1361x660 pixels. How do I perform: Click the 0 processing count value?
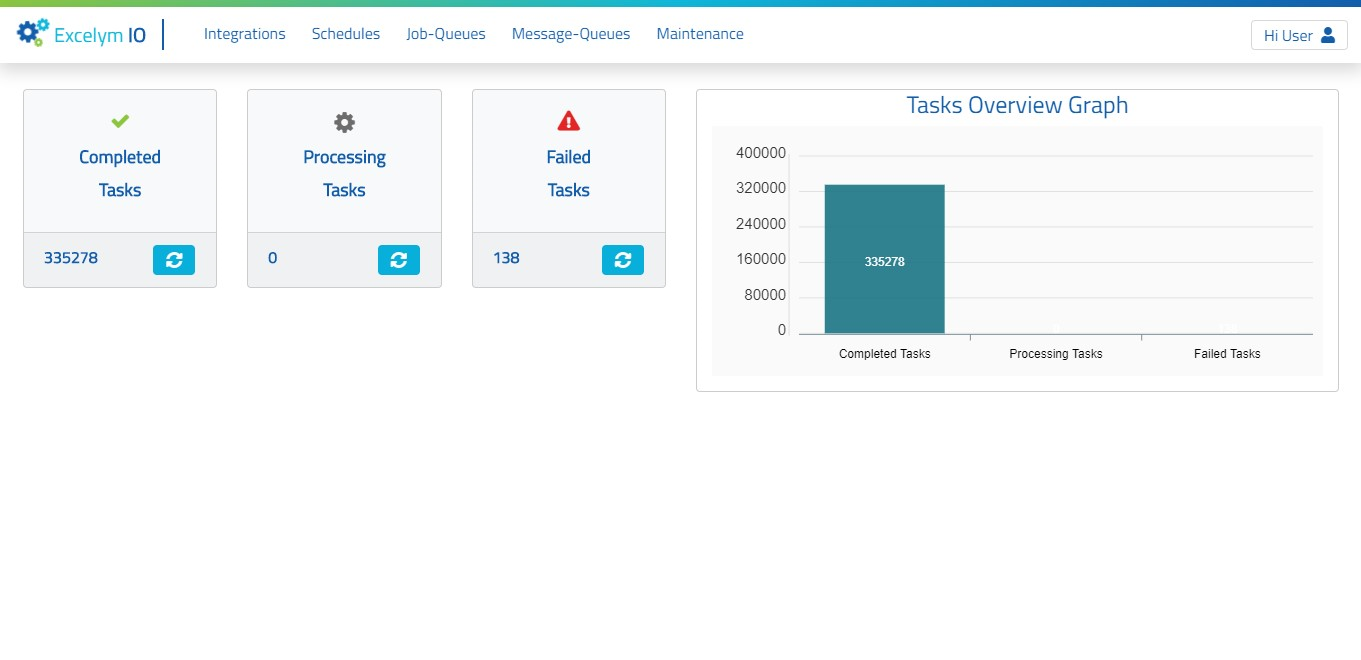273,258
